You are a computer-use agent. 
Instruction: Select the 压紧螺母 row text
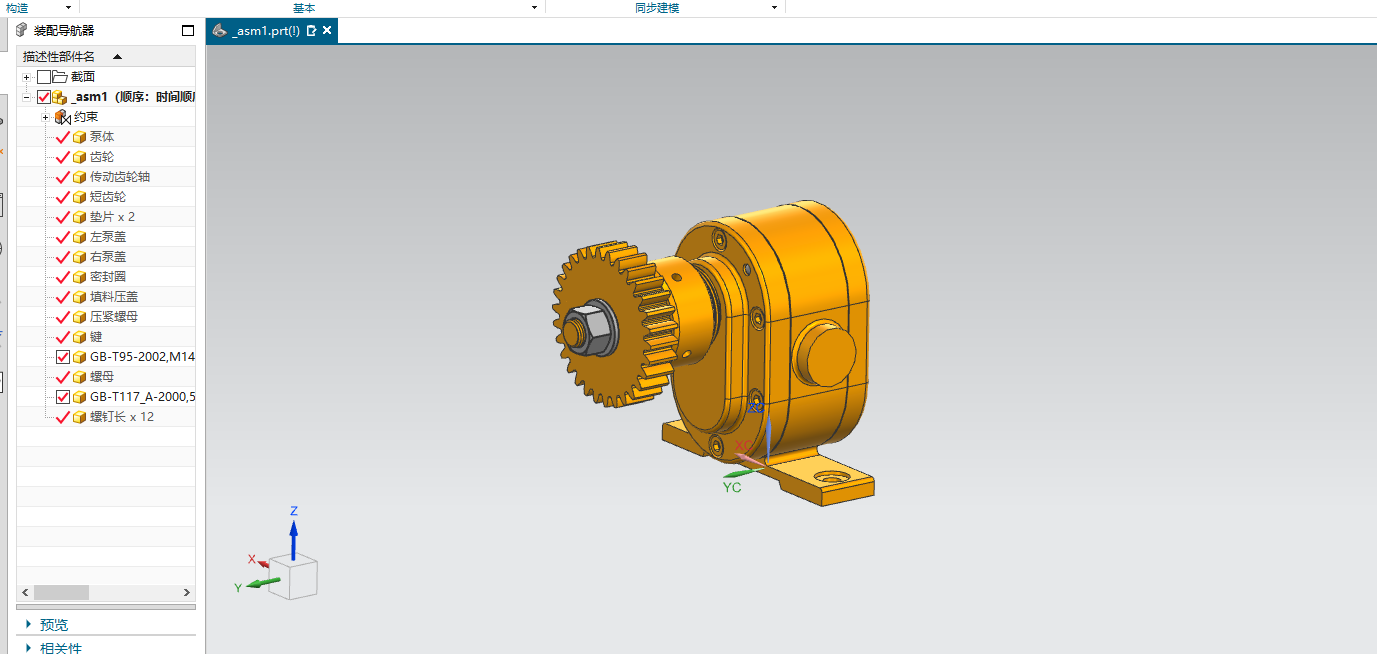click(114, 317)
